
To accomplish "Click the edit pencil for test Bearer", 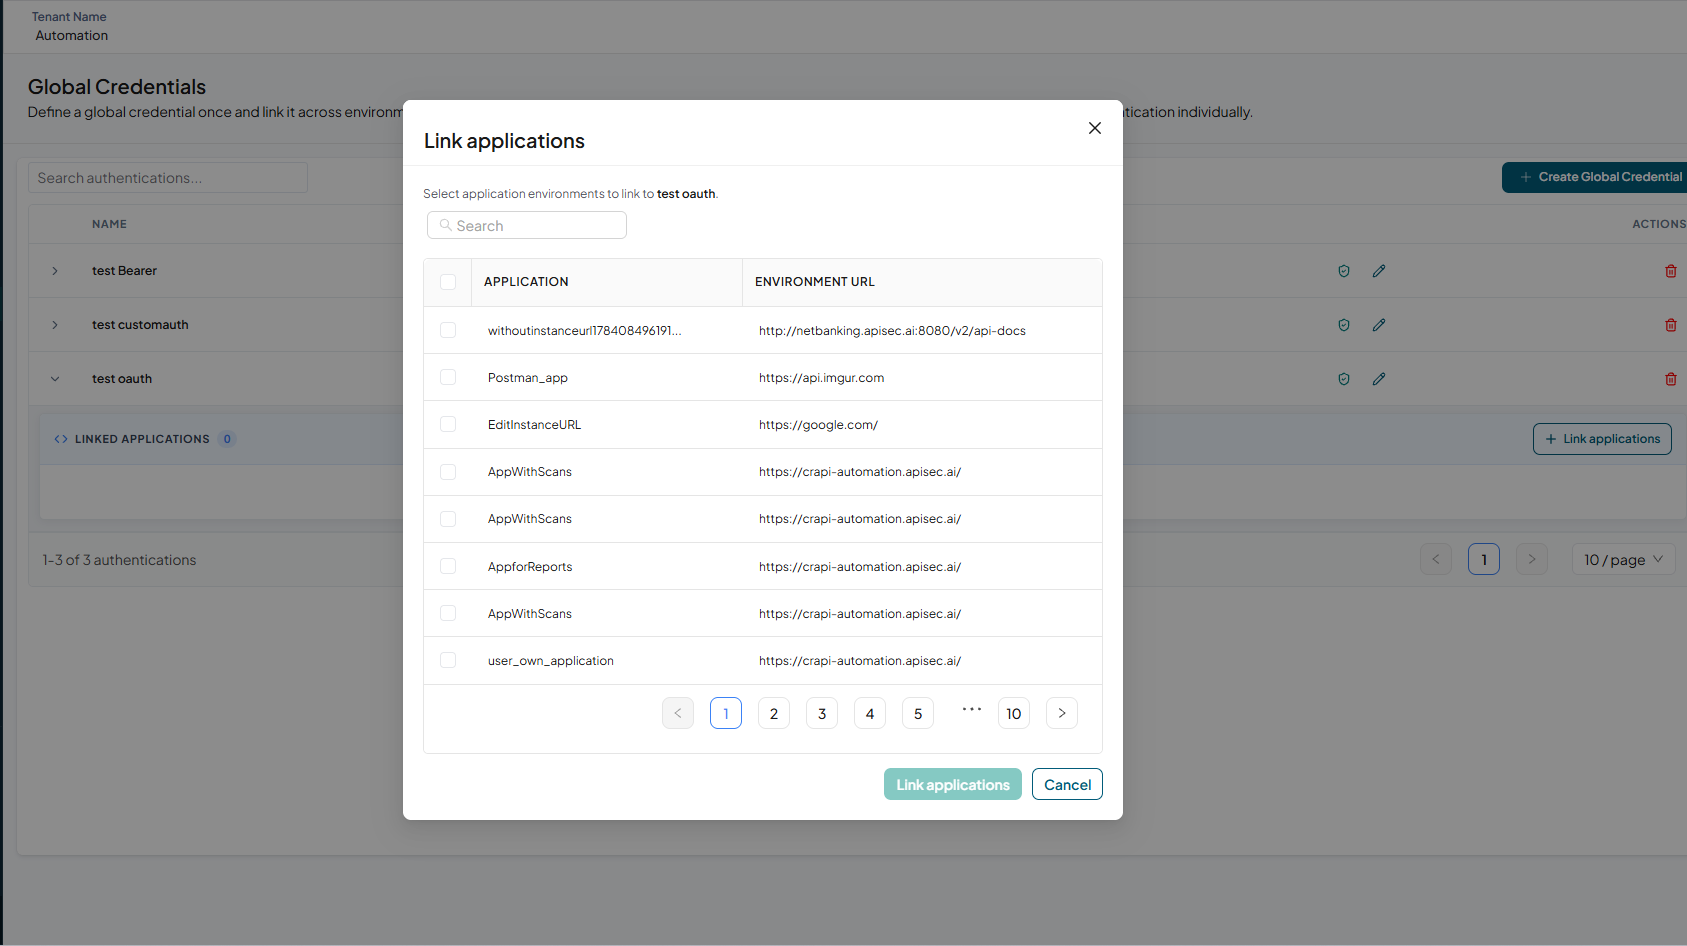I will pyautogui.click(x=1379, y=271).
